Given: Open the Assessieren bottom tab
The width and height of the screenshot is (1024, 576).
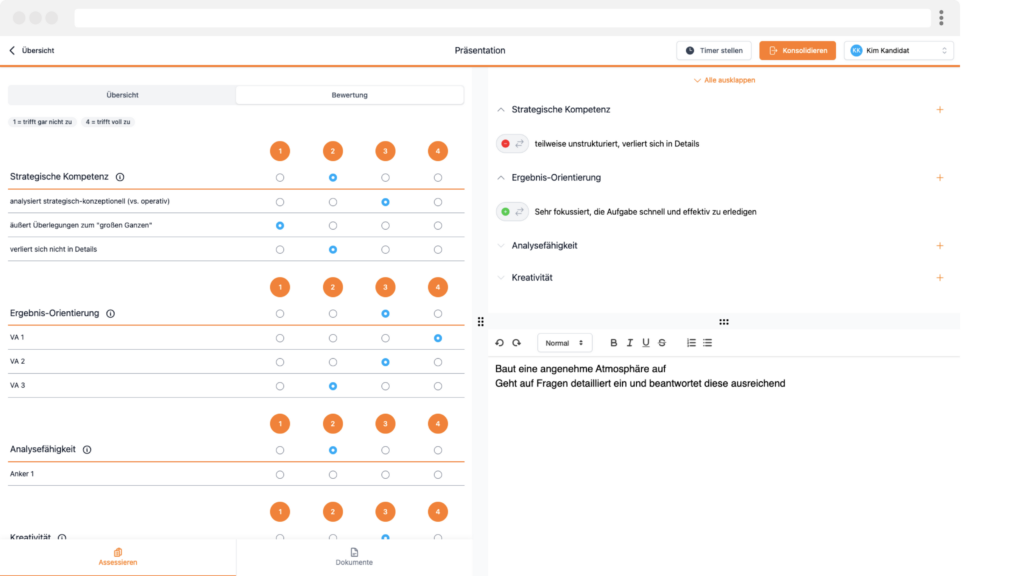Looking at the screenshot, I should pyautogui.click(x=118, y=557).
